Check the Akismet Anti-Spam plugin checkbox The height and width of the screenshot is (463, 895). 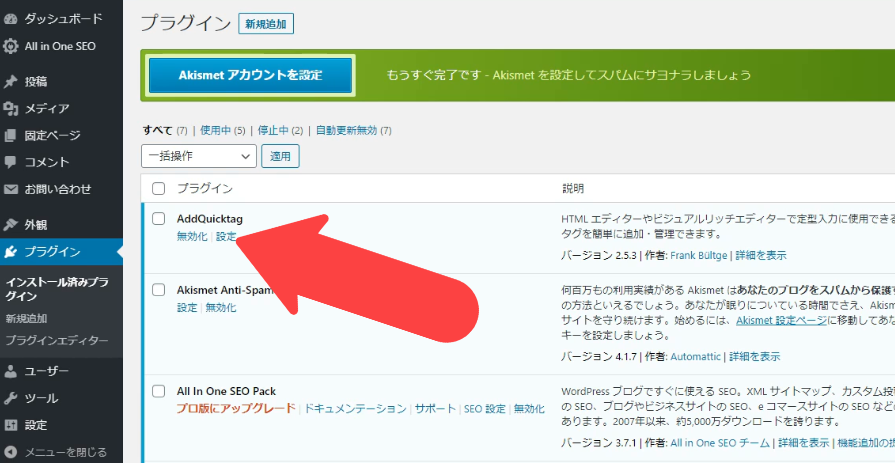pos(159,289)
